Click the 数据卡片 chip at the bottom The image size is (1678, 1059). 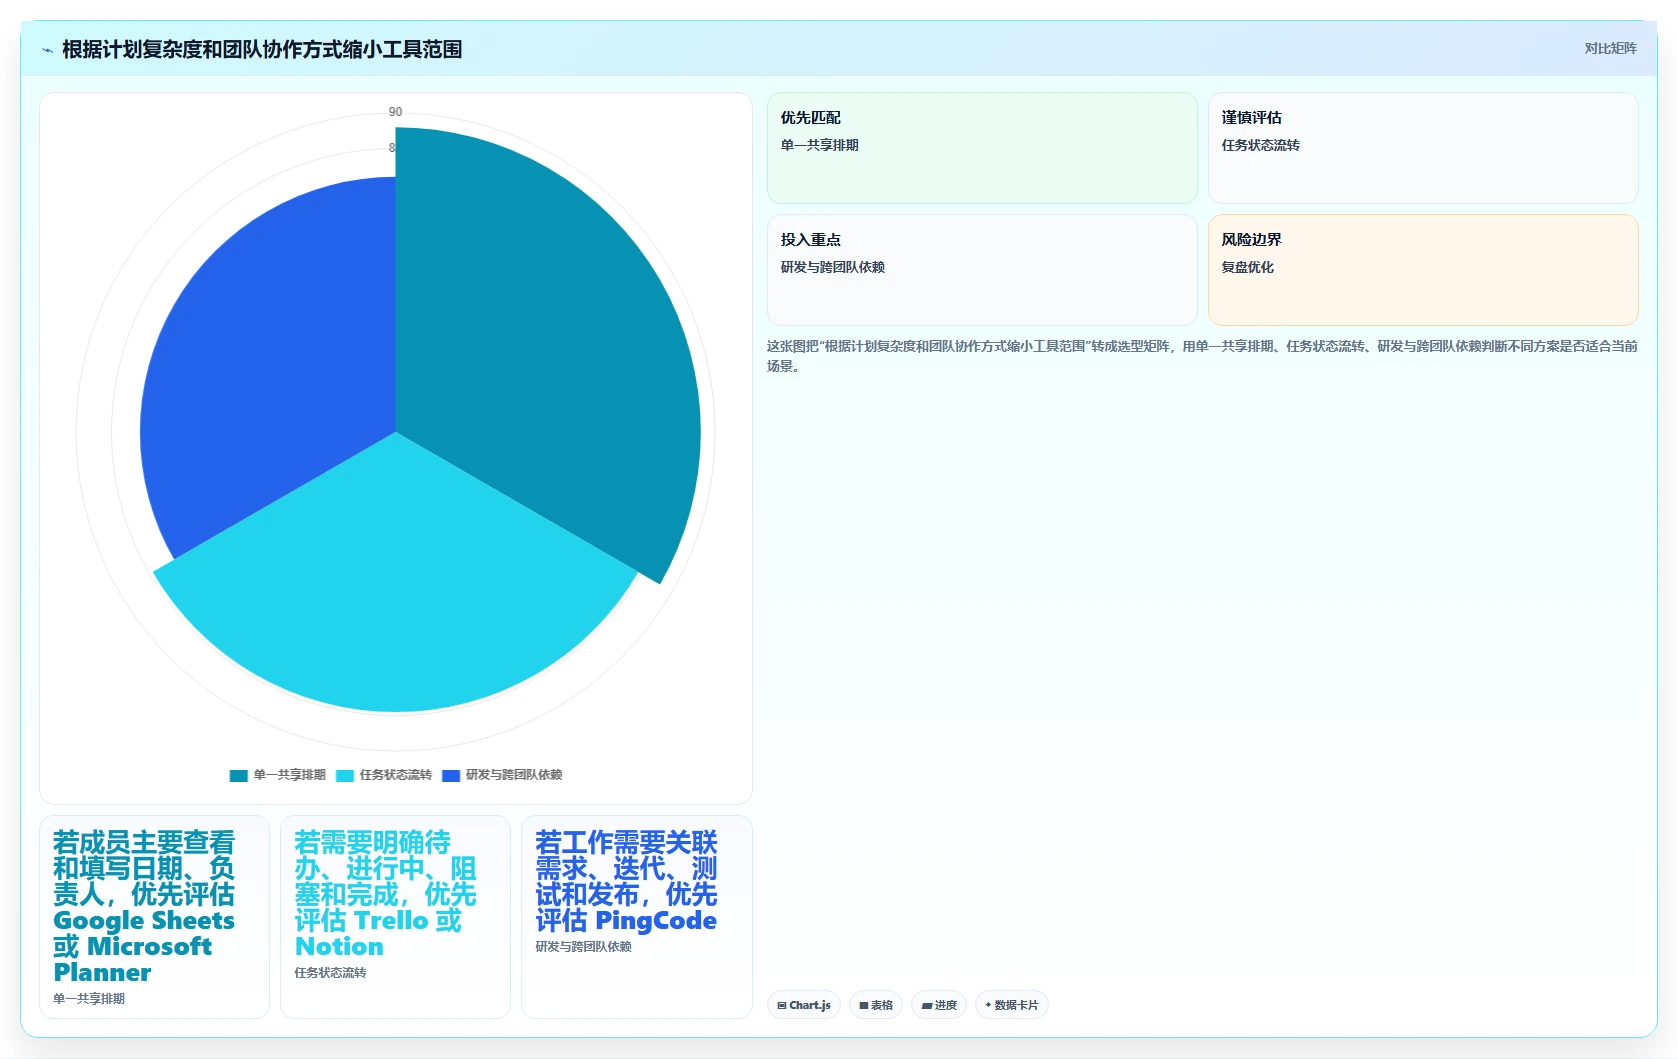coord(1012,1005)
